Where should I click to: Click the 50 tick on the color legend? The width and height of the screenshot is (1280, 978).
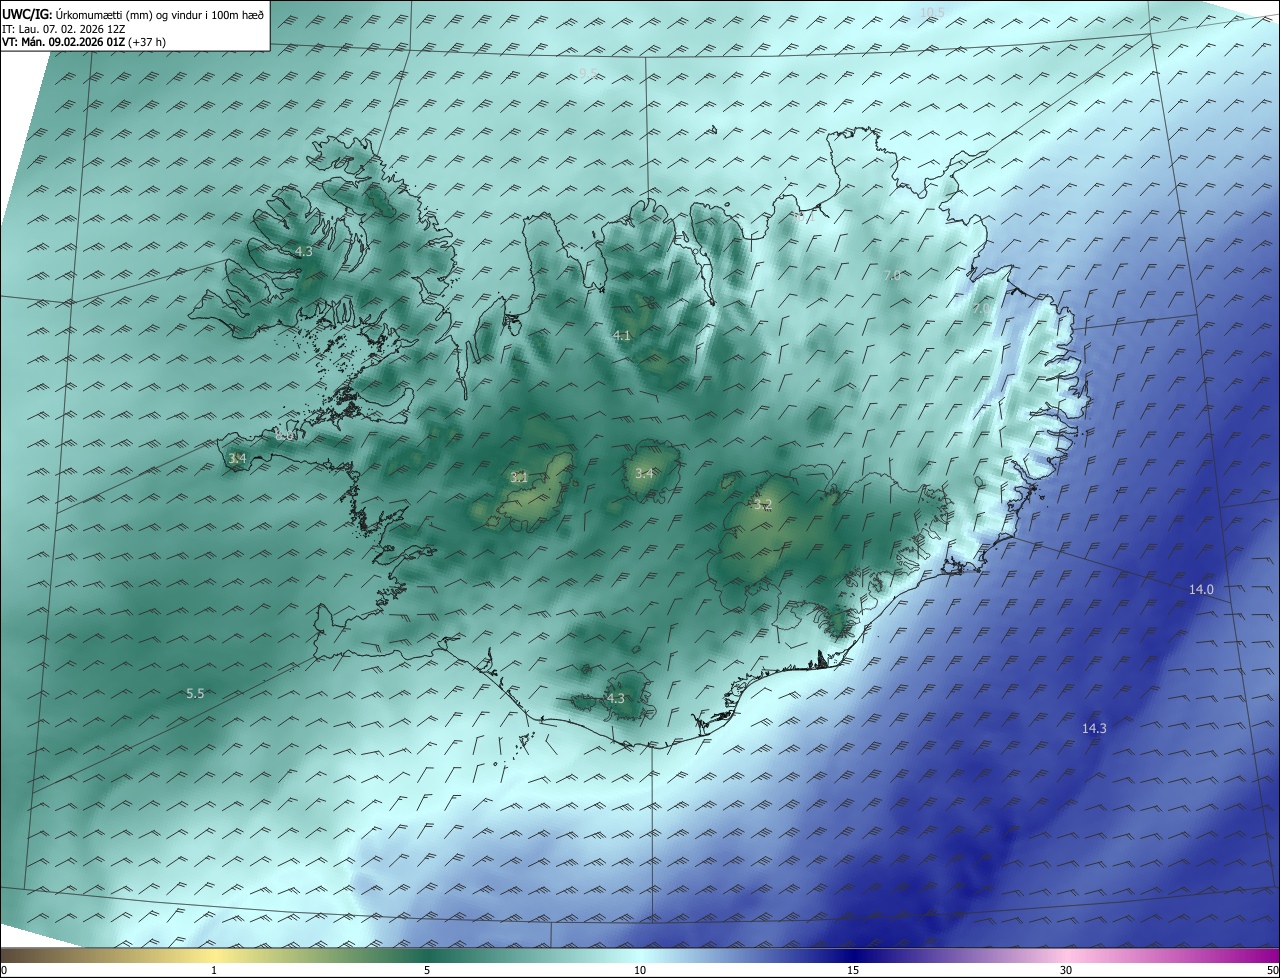(x=1272, y=970)
